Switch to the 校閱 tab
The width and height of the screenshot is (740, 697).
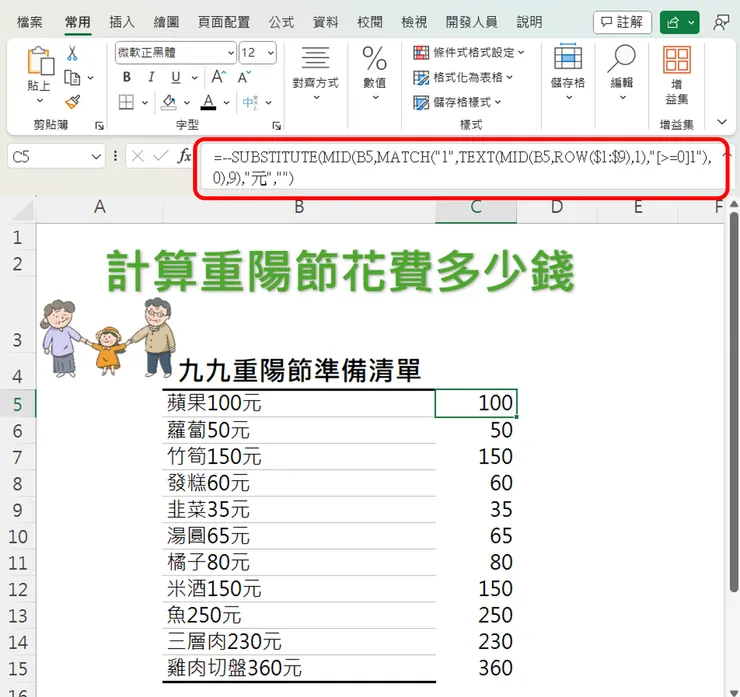370,22
